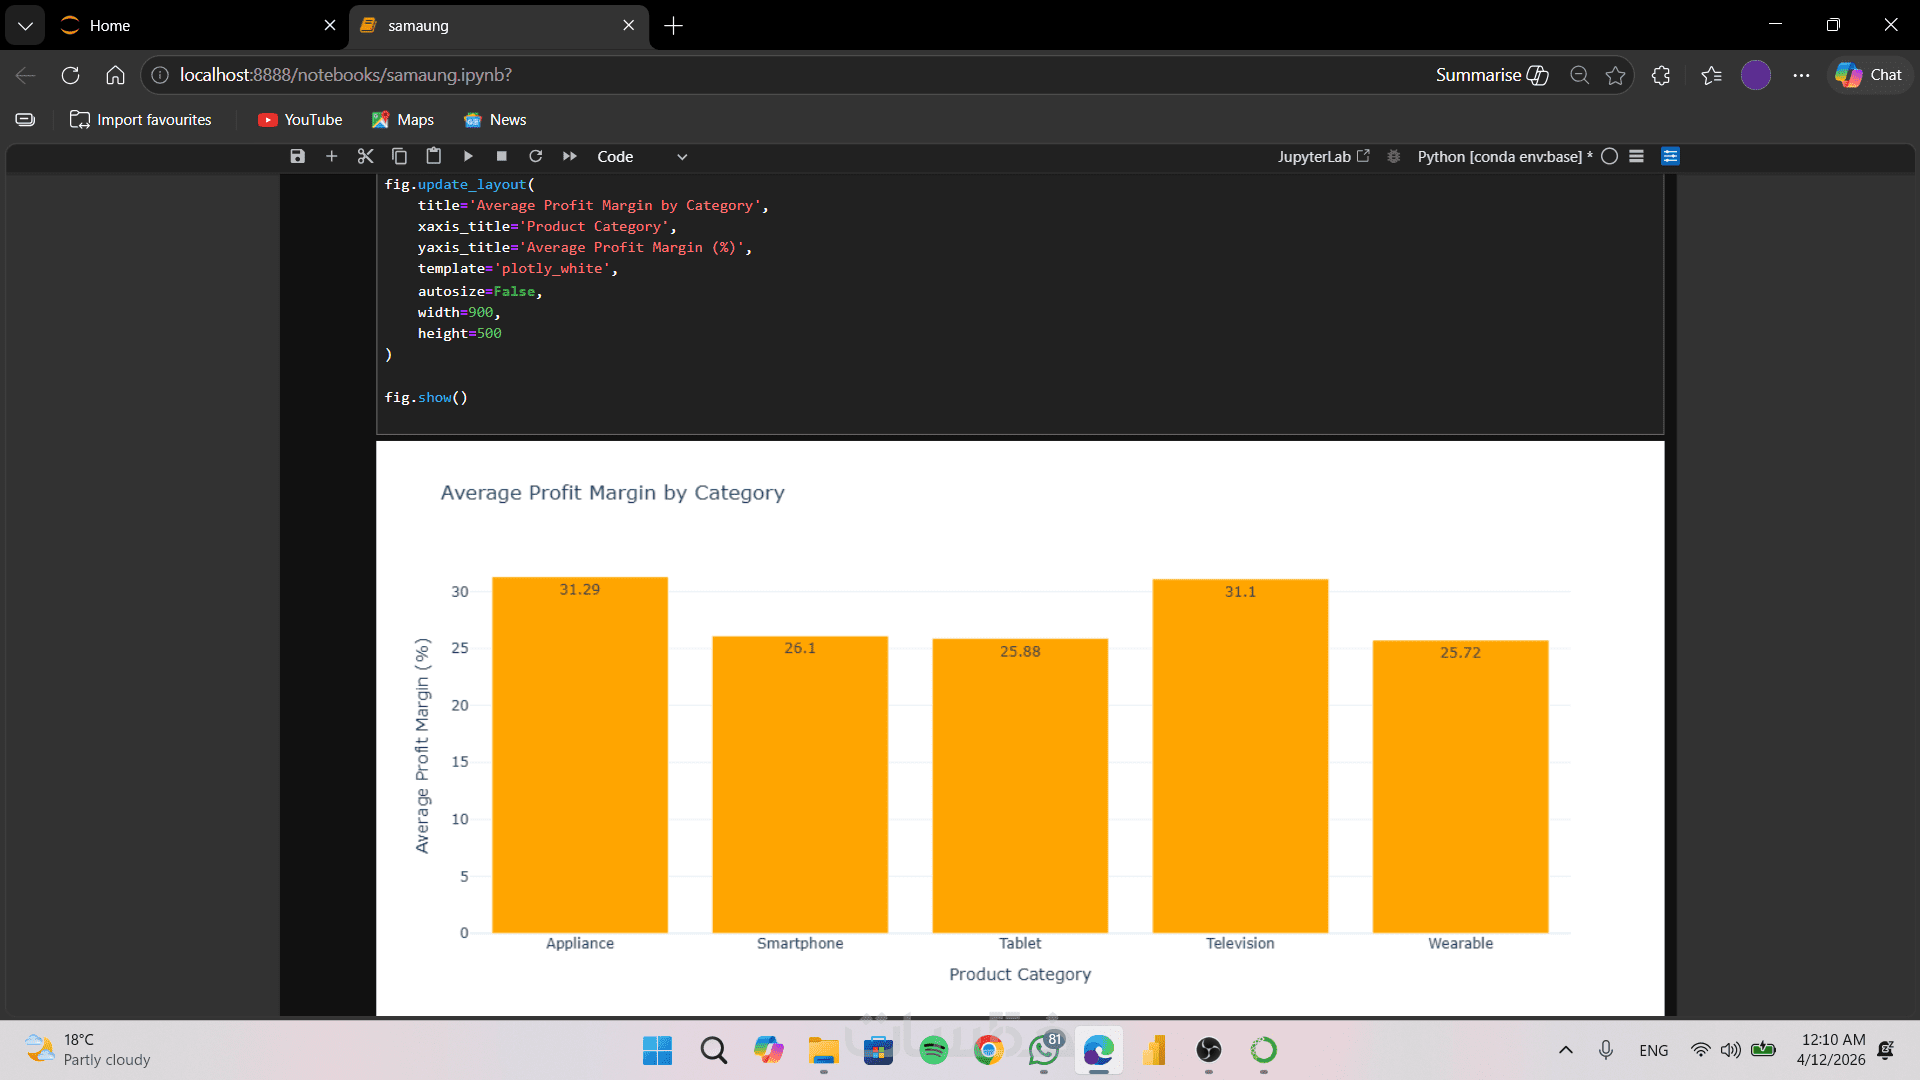Show hidden system tray icons chevron
This screenshot has height=1080, width=1920.
pyautogui.click(x=1565, y=1050)
